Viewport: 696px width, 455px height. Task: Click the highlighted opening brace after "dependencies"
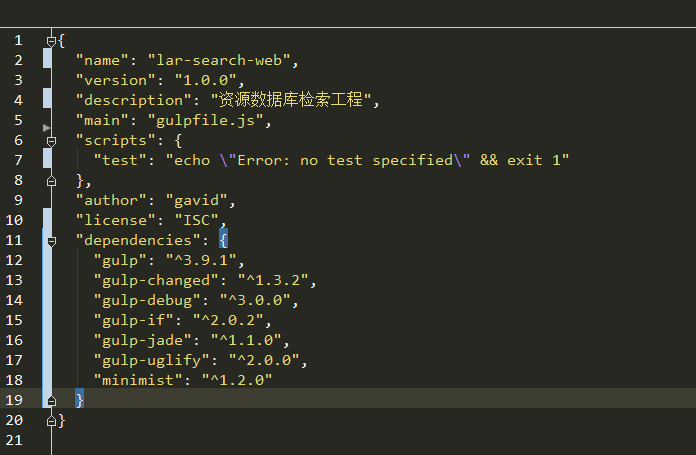tap(224, 240)
